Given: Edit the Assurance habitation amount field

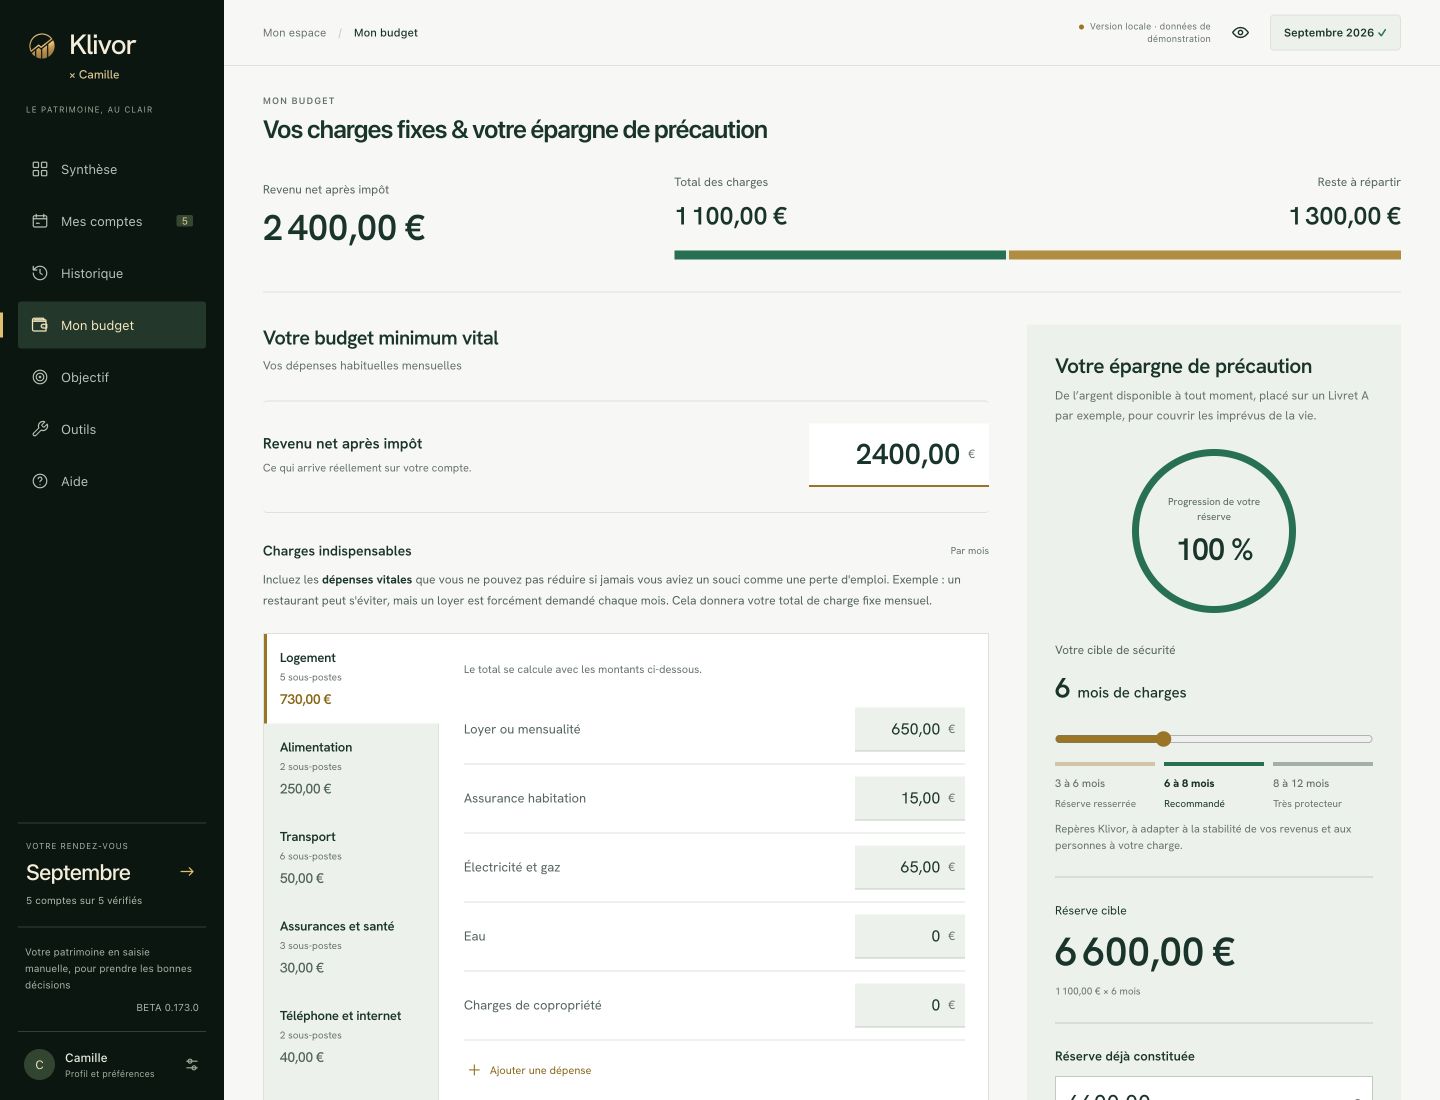Looking at the screenshot, I should point(910,798).
